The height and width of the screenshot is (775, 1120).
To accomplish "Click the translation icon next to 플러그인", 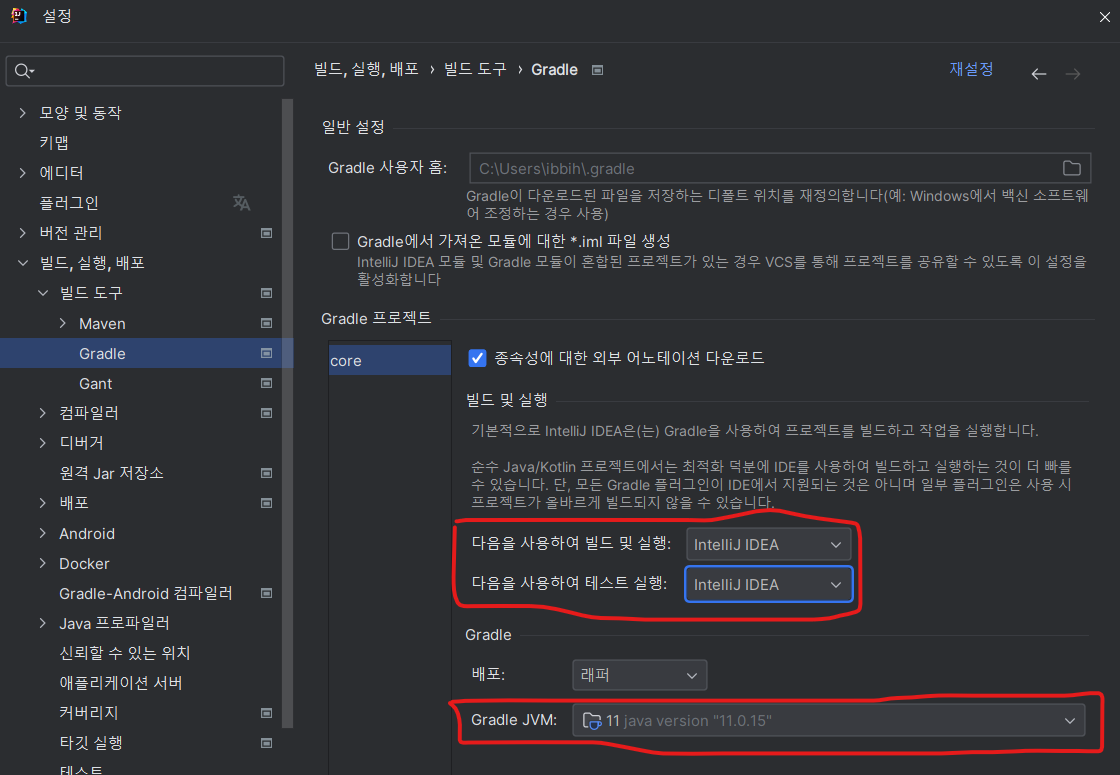I will click(x=241, y=203).
